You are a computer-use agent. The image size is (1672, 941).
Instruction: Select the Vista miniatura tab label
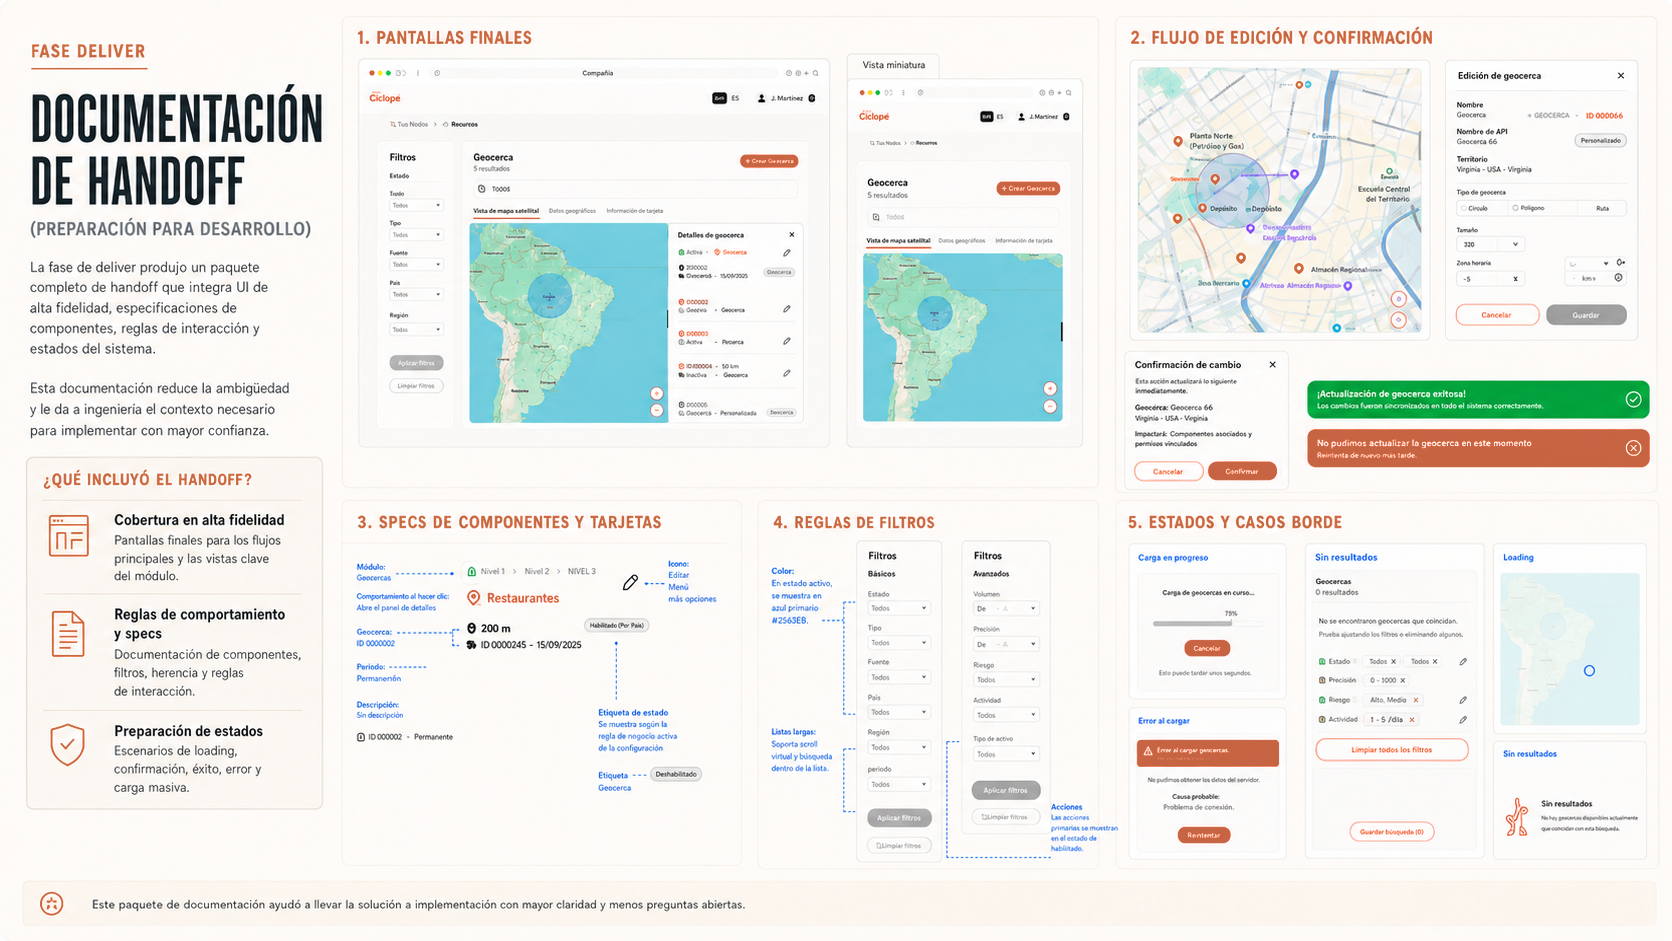point(894,65)
